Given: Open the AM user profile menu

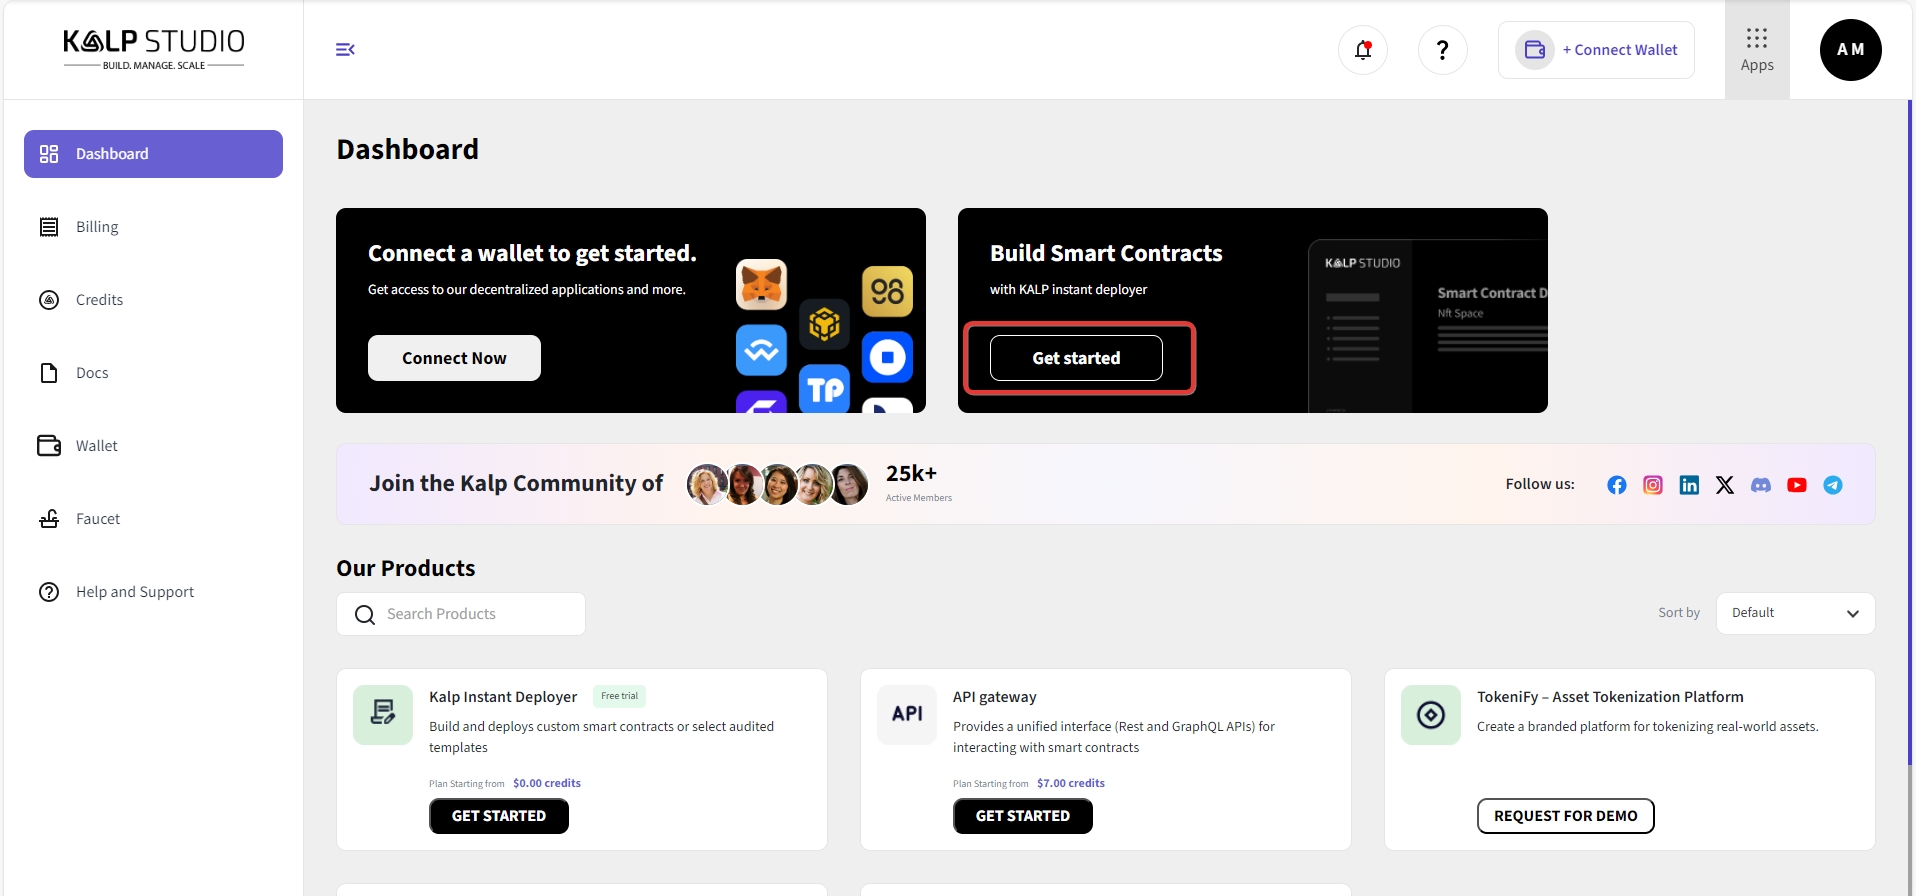Looking at the screenshot, I should [1850, 50].
